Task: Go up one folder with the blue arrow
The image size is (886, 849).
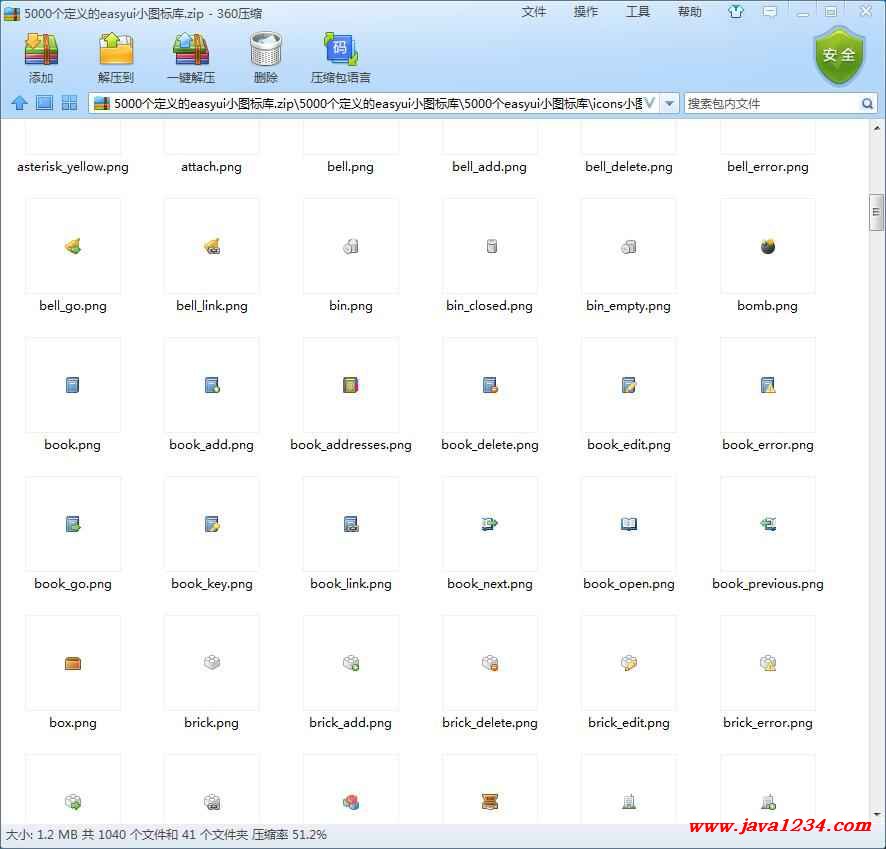Action: [19, 103]
